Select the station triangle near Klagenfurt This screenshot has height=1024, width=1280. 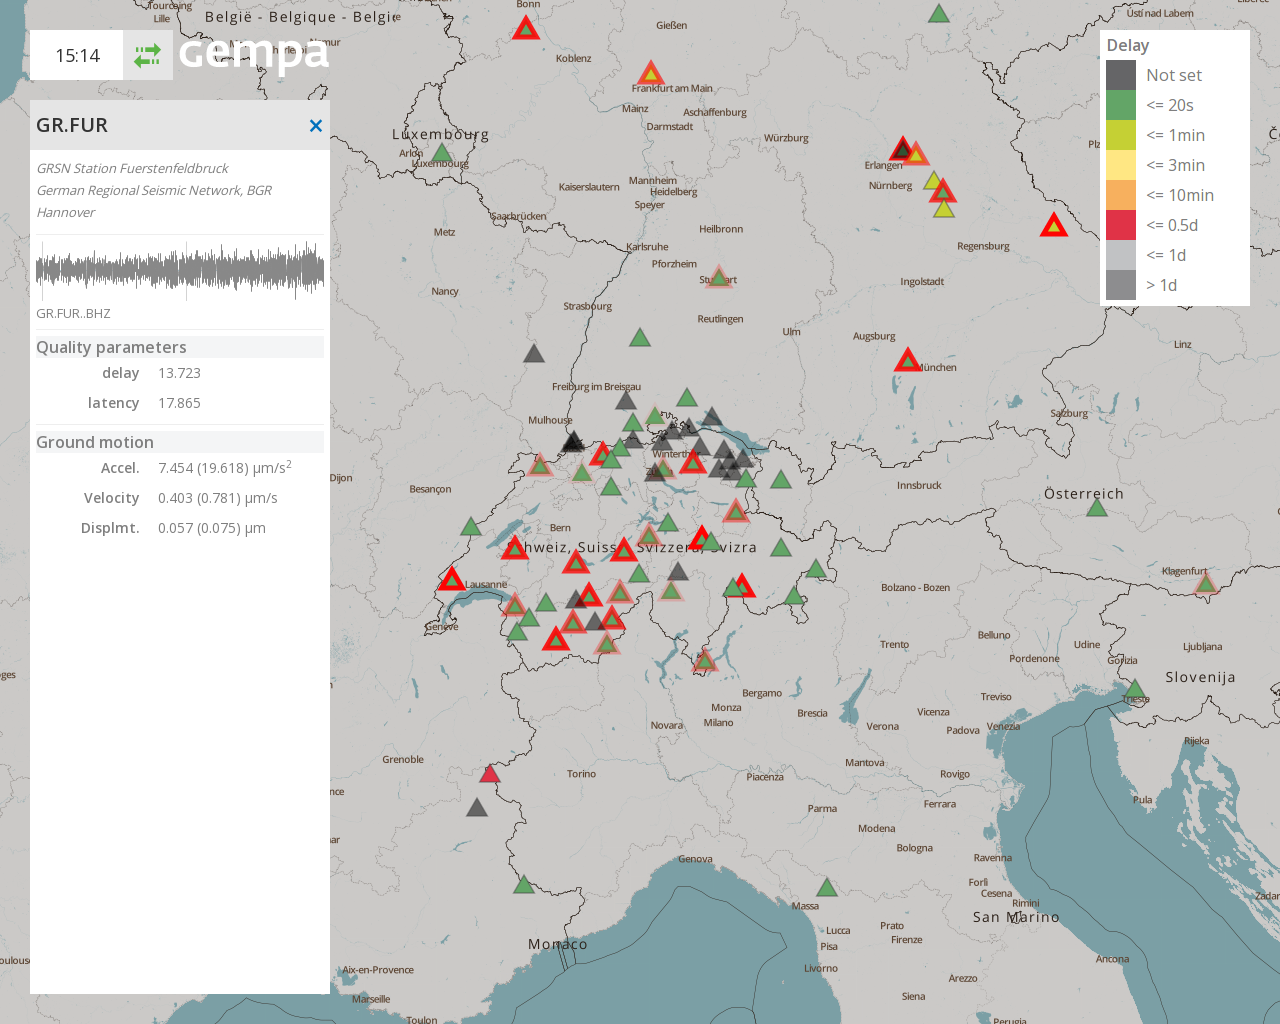pos(1206,583)
